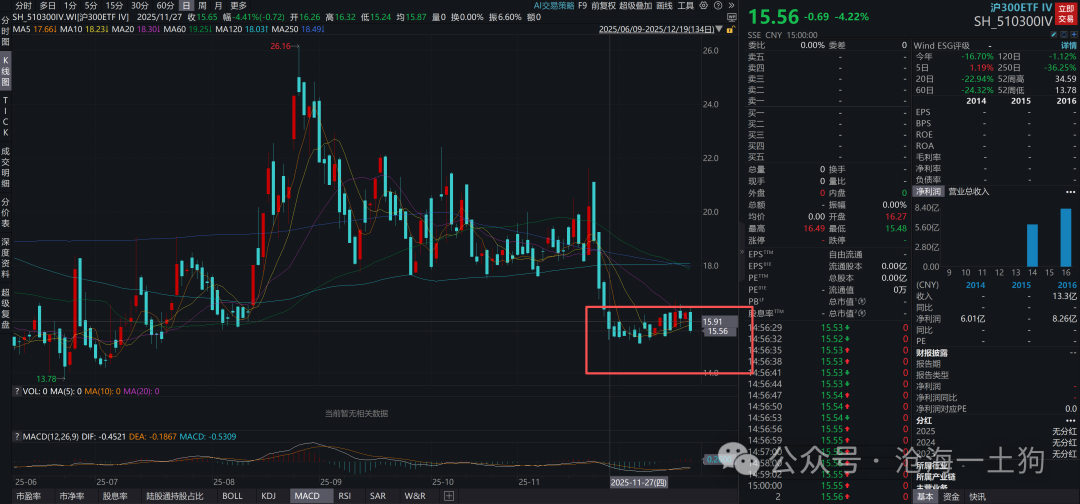The width and height of the screenshot is (1080, 504).
Task: Click the three-dots more icon beside 营业总收入
Action: pyautogui.click(x=1071, y=191)
